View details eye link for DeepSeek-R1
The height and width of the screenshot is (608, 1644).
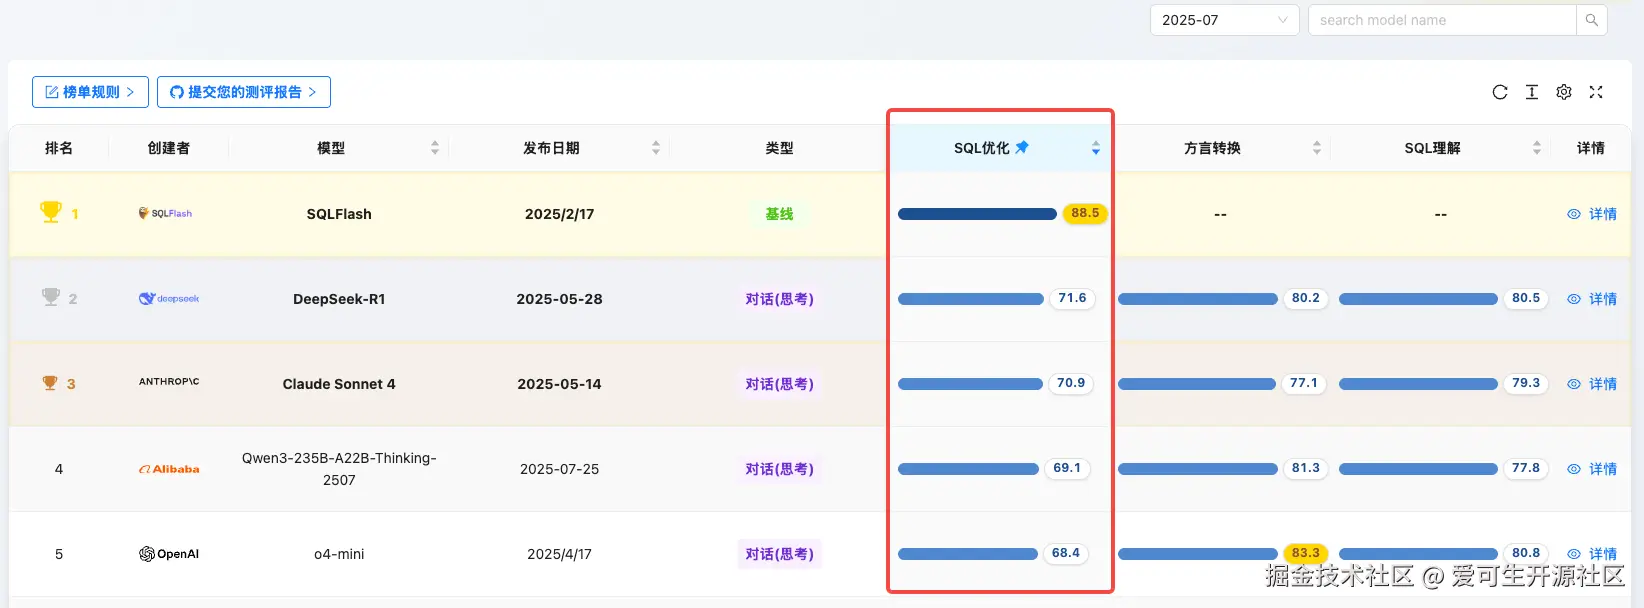[1592, 299]
